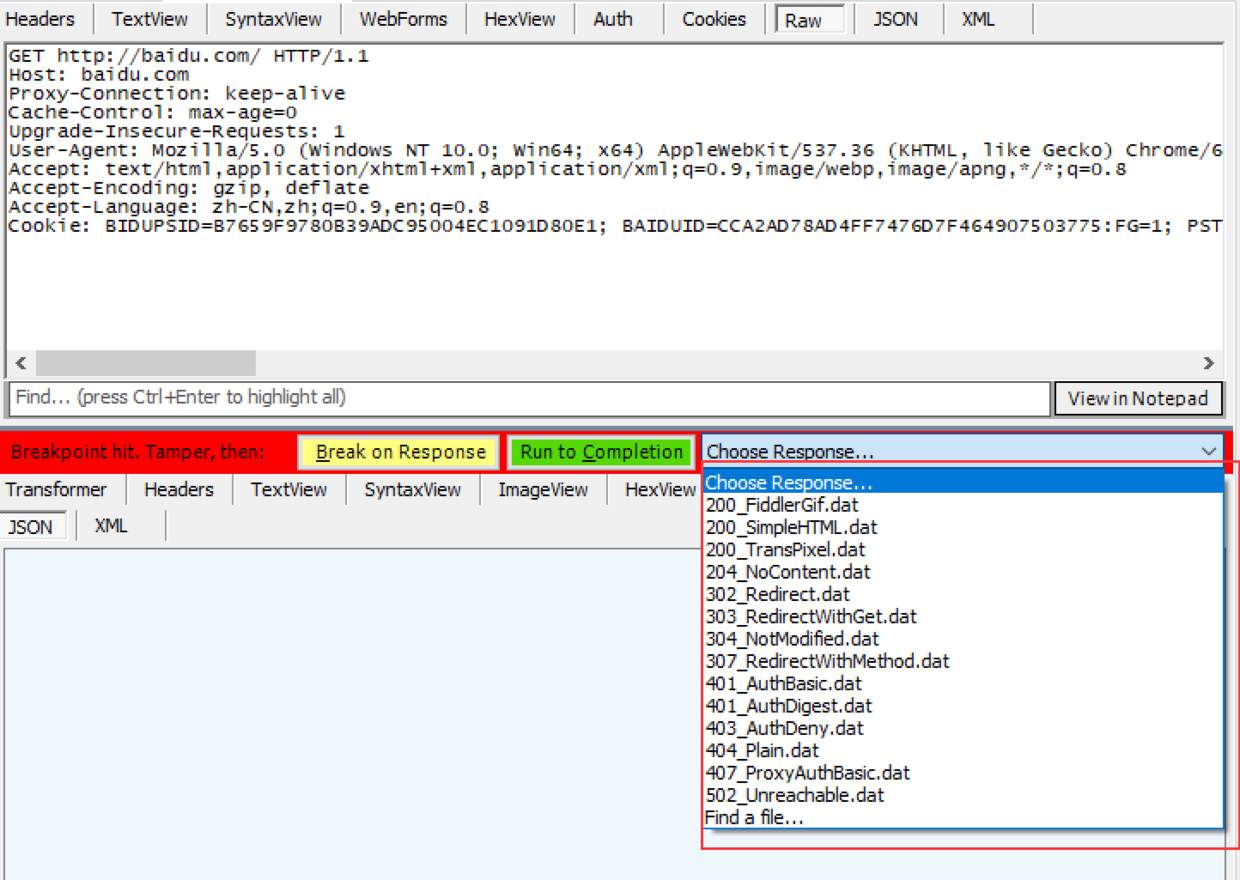Screen dimensions: 1240x880
Task: Click the Upgrade-Insecure-Requests: 1 line
Action: (x=177, y=131)
